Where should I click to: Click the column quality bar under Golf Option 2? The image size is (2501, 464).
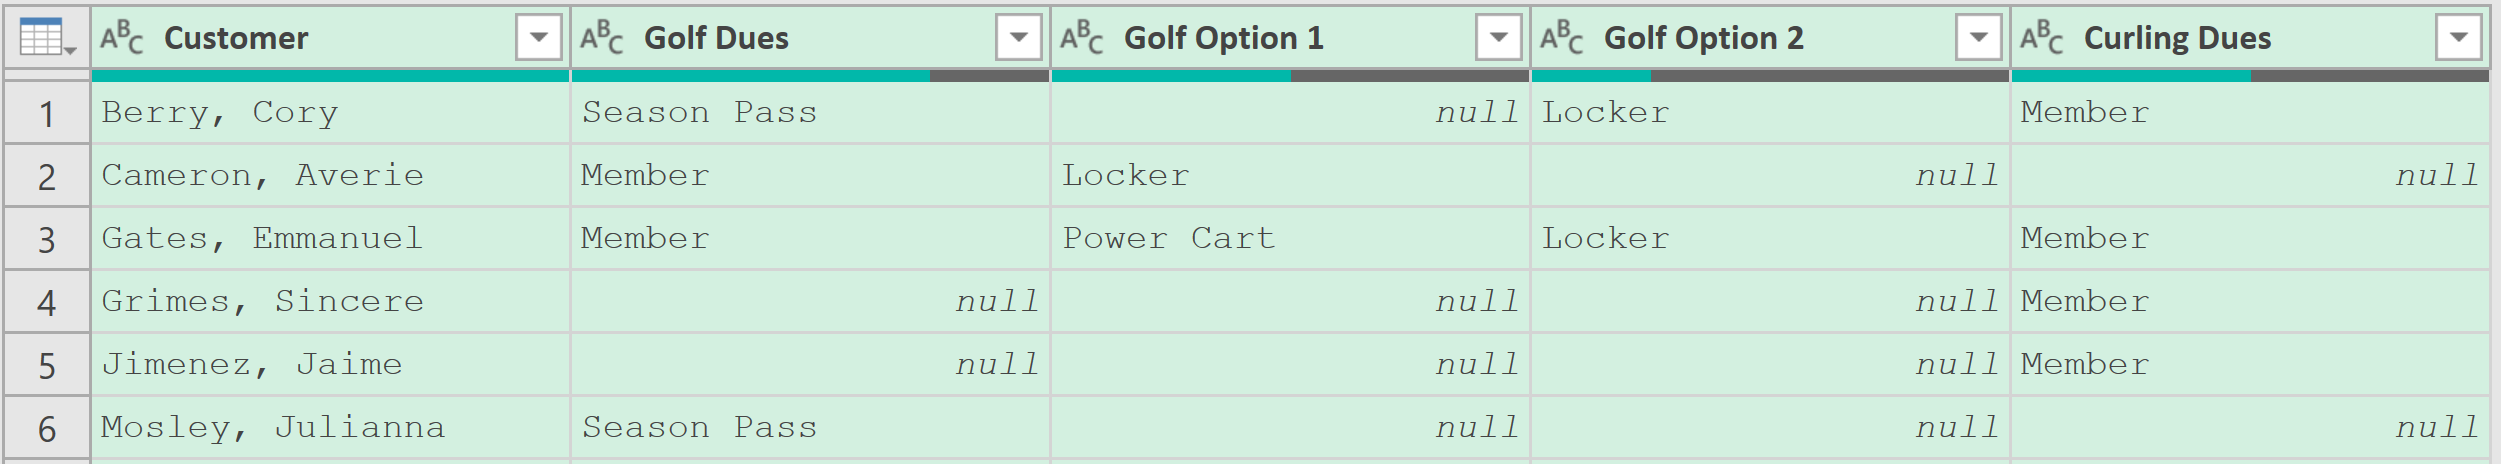[x=1770, y=76]
